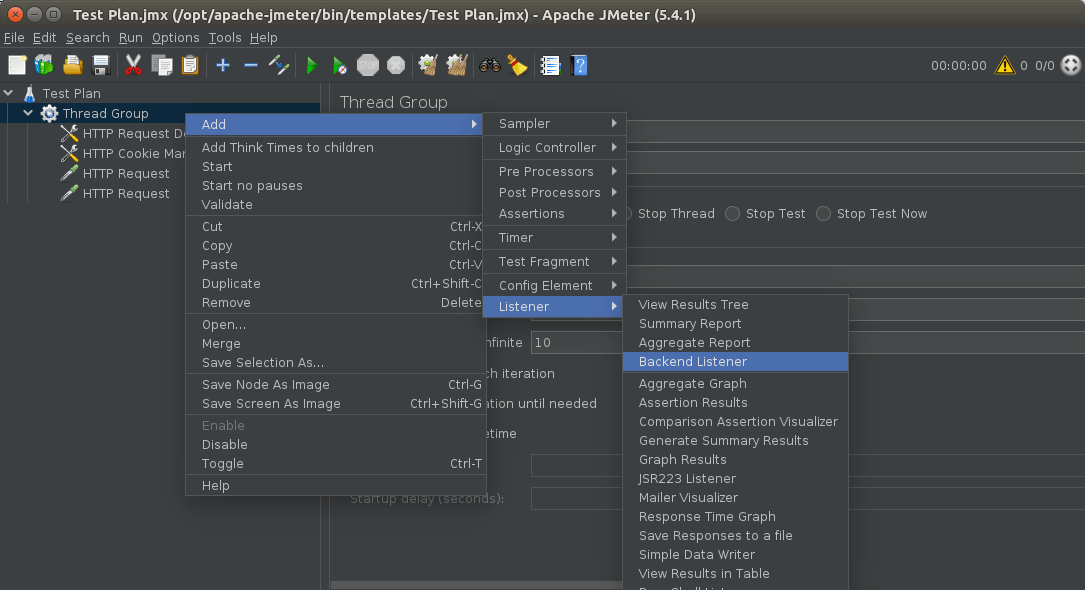Open the Options menu in menu bar
Image resolution: width=1085 pixels, height=590 pixels.
175,38
